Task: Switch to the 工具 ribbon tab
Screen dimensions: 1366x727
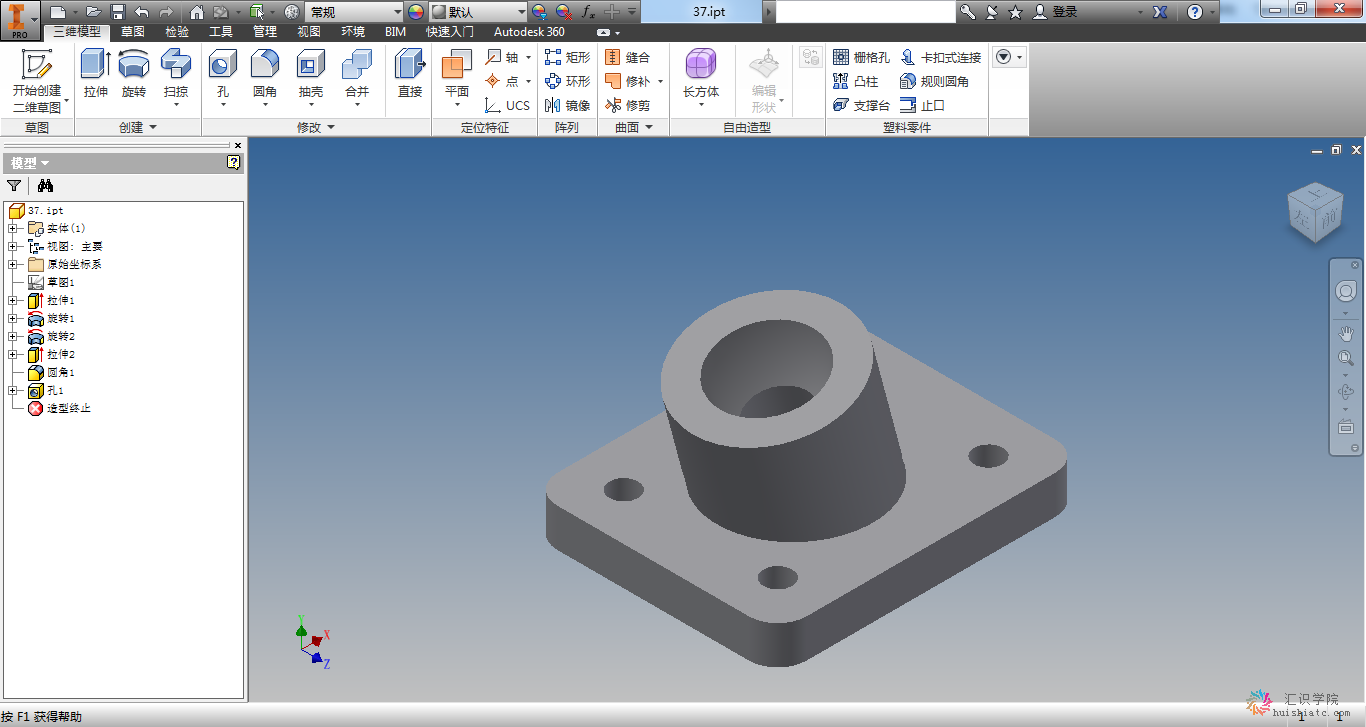Action: pyautogui.click(x=221, y=31)
